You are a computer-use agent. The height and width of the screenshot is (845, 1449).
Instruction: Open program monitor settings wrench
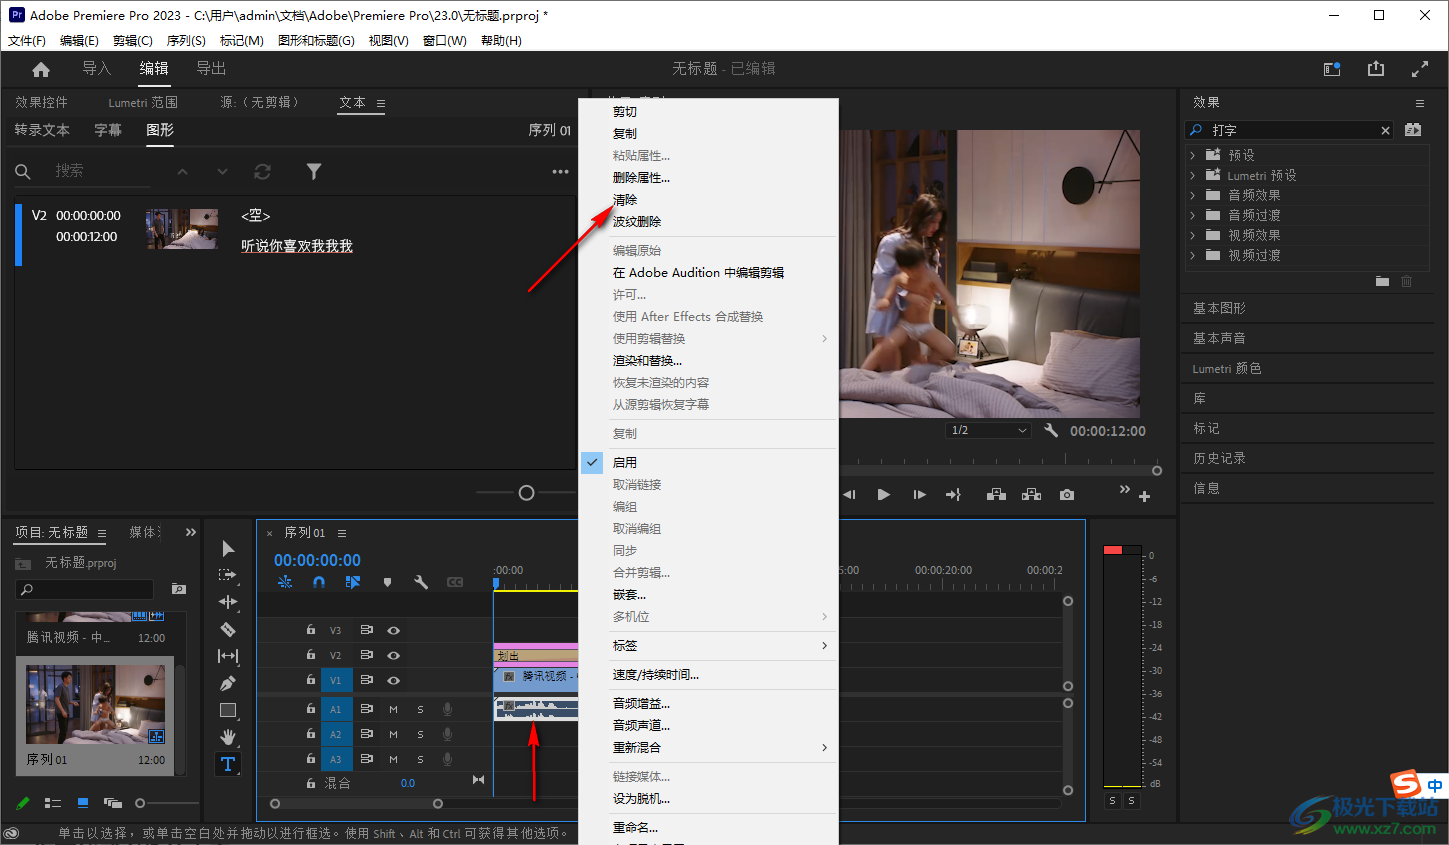(1051, 430)
